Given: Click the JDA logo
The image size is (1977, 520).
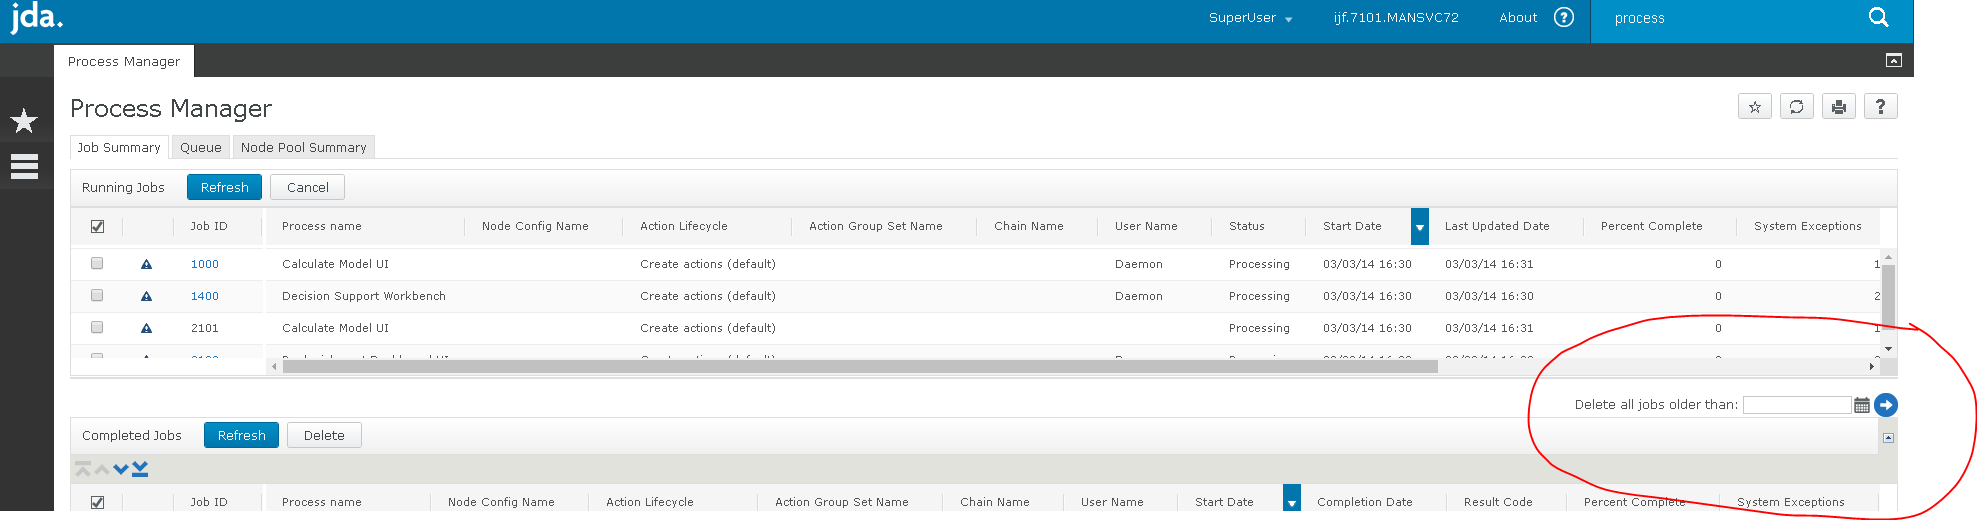Looking at the screenshot, I should (x=37, y=18).
